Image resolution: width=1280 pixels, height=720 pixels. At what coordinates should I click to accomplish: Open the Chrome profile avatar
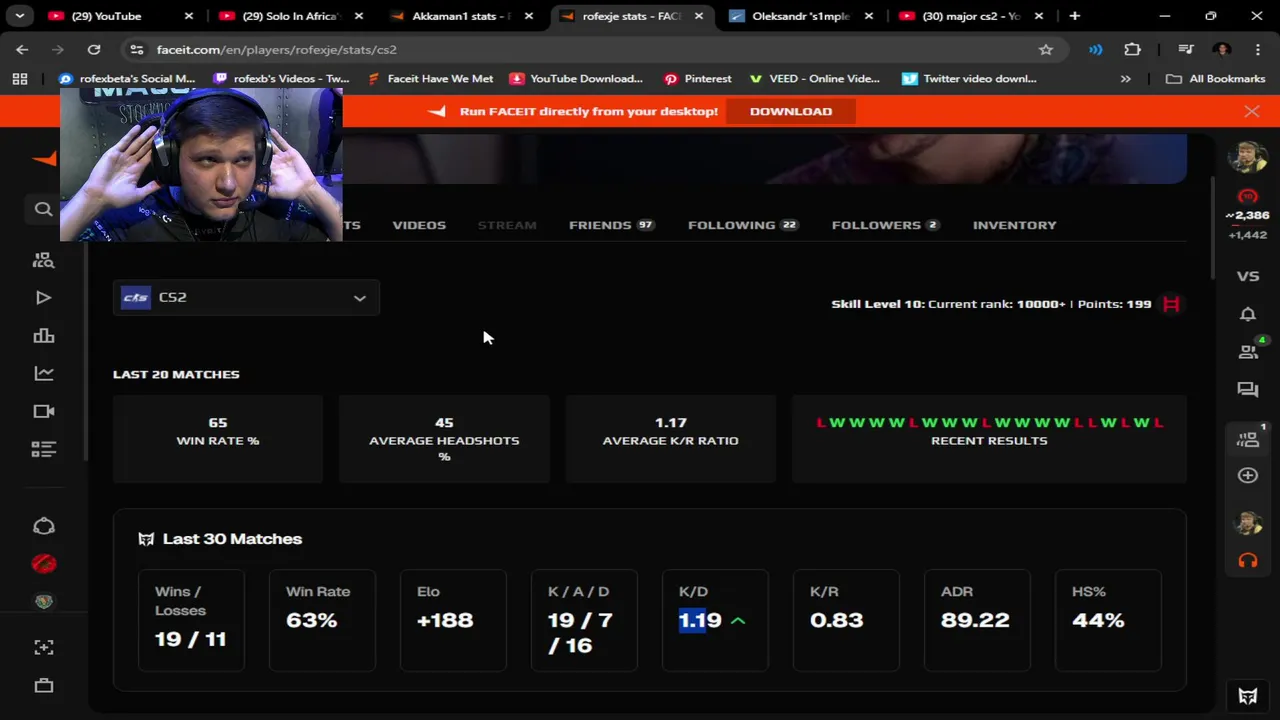[x=1221, y=49]
